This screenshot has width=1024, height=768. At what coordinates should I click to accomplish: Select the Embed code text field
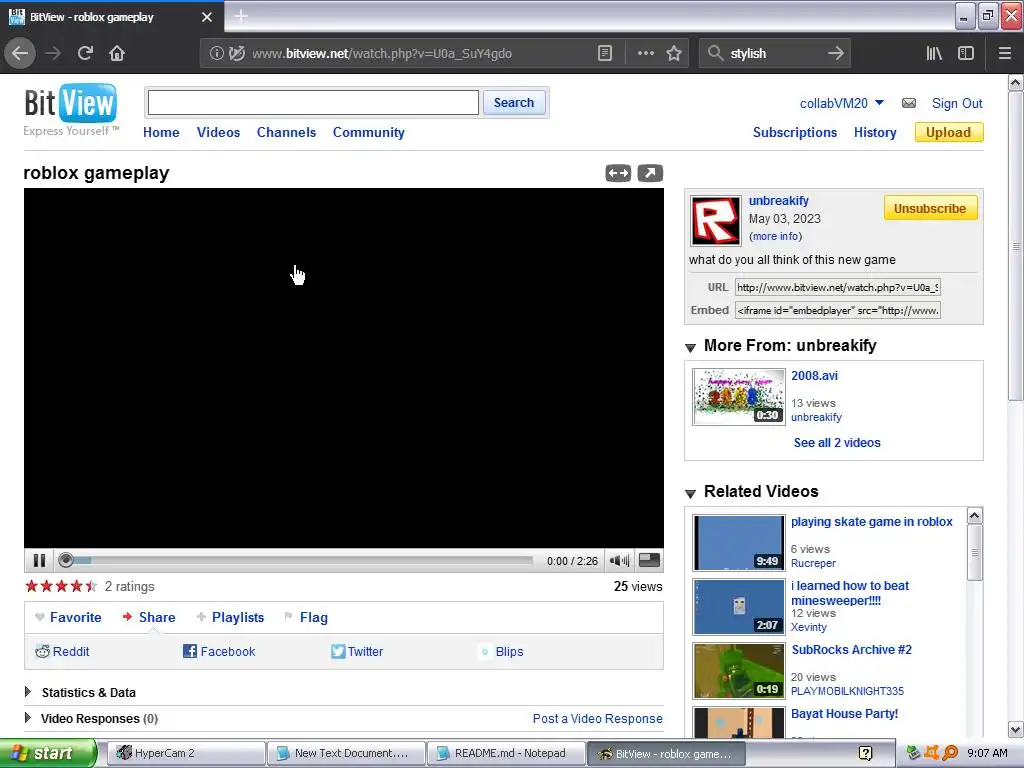coord(838,310)
